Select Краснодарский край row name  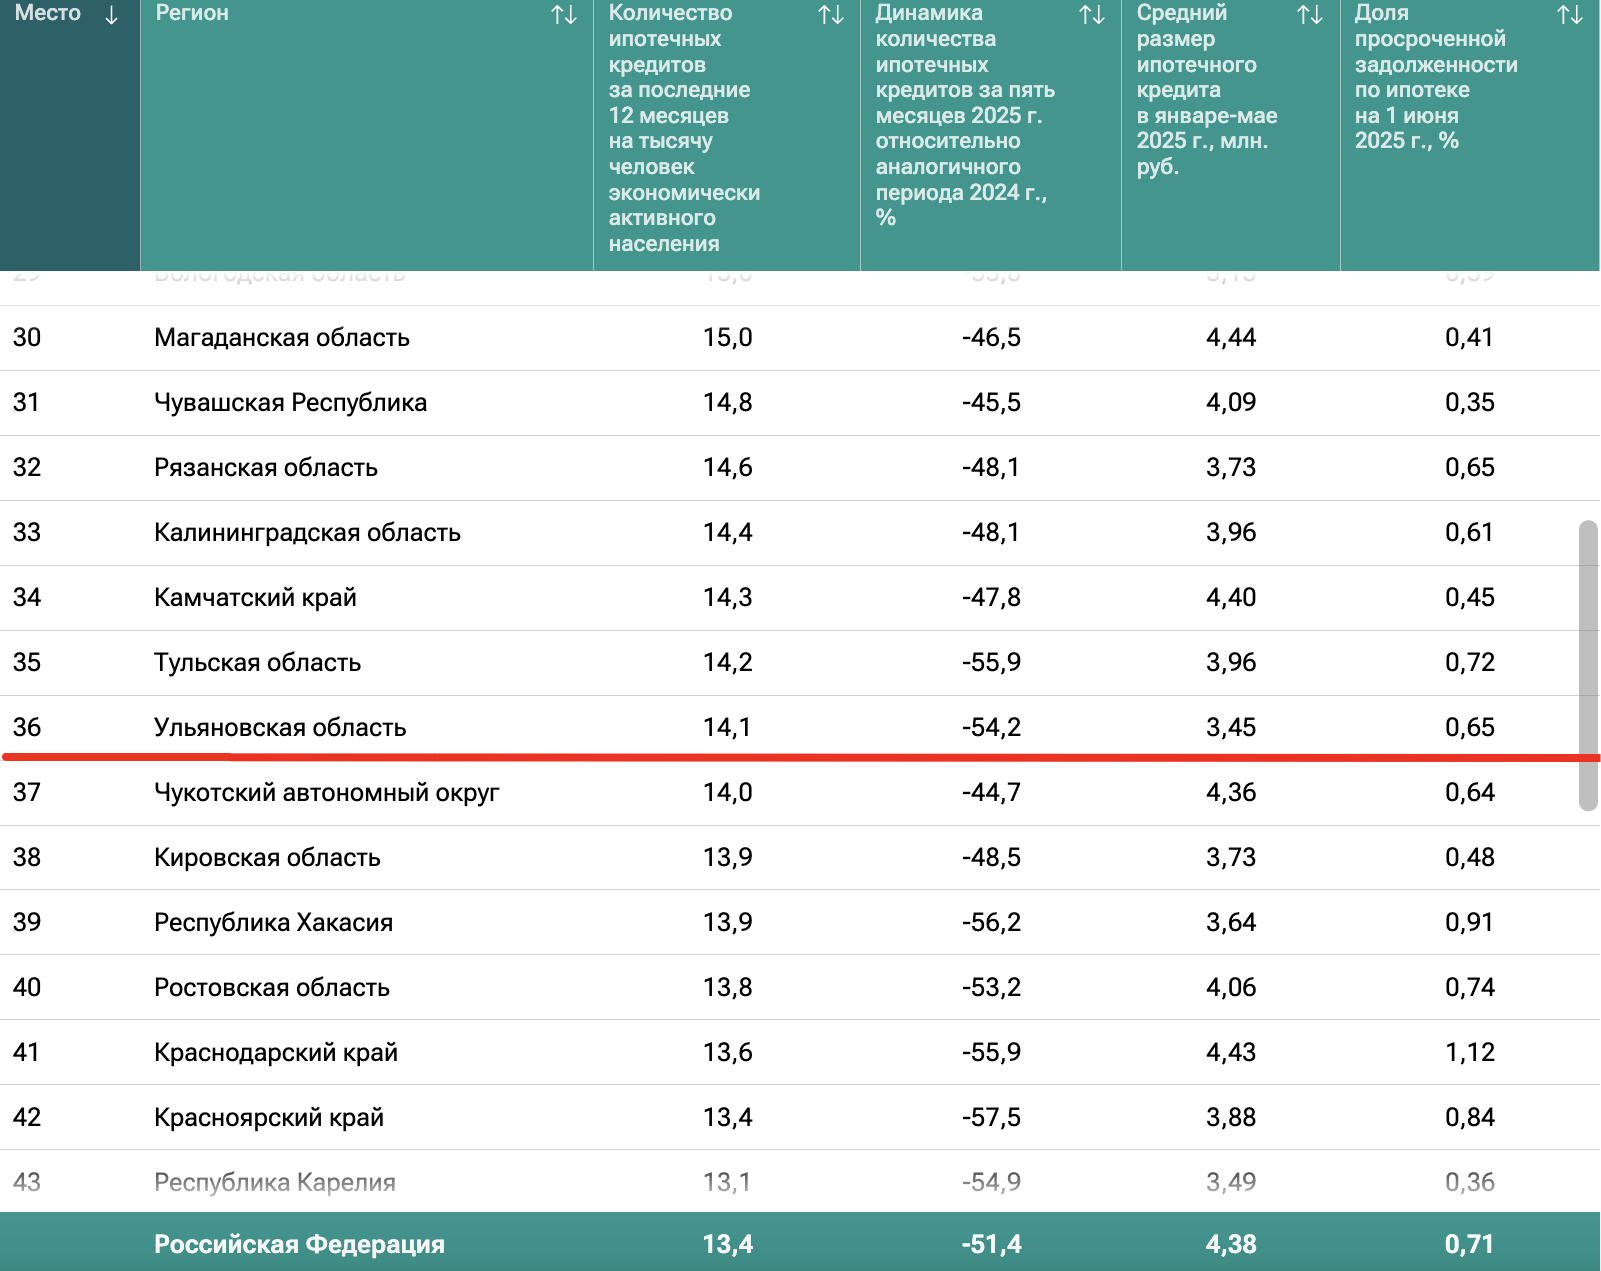pos(276,1053)
